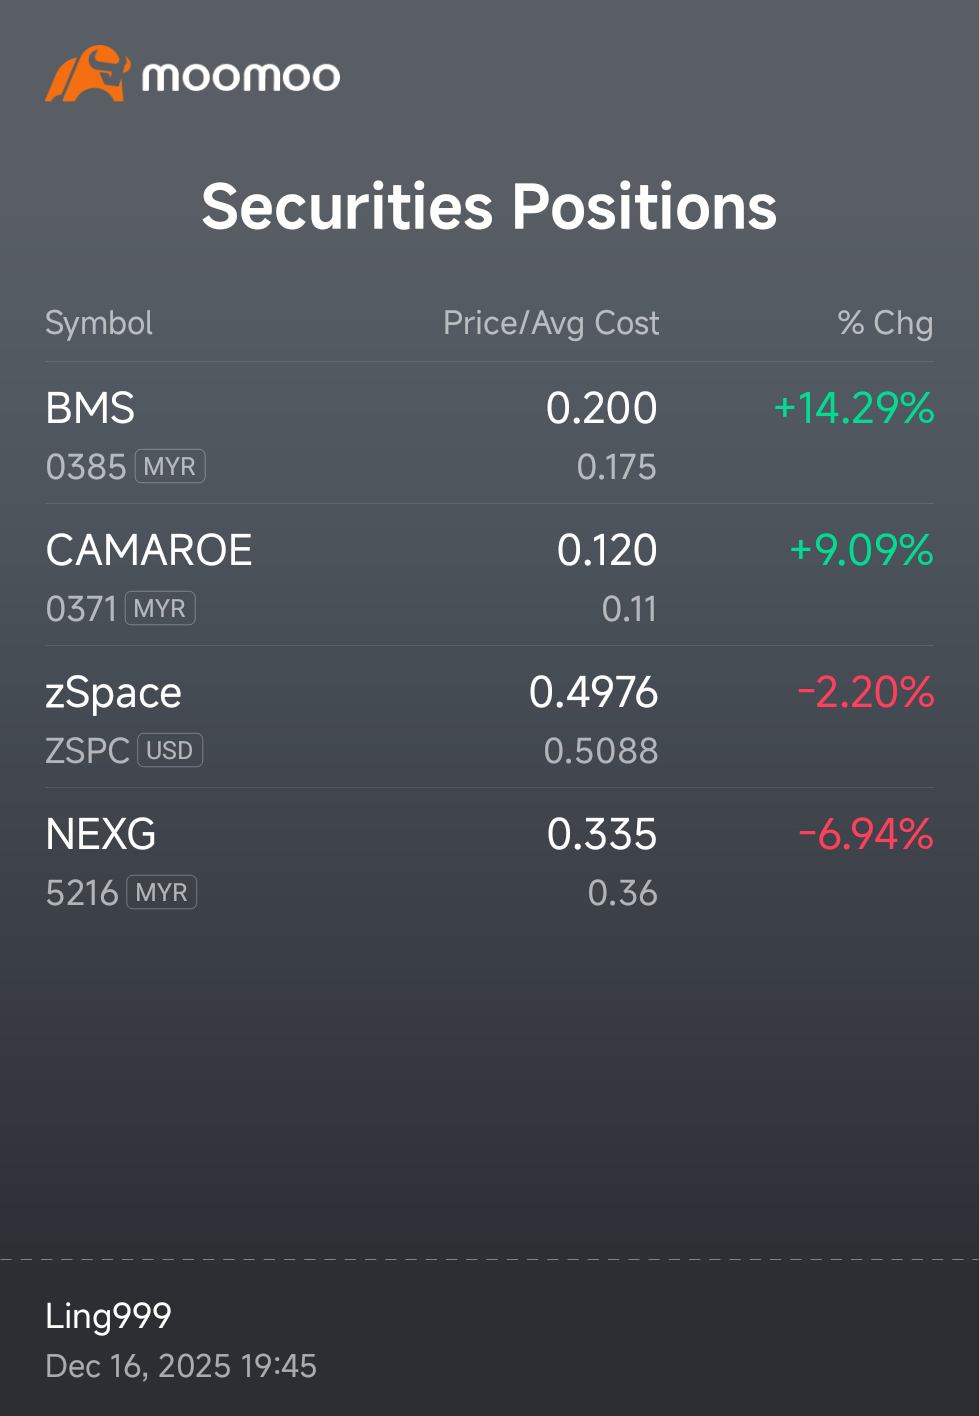Click the +9.09% change for CAMAROE
The height and width of the screenshot is (1416, 979).
(861, 550)
